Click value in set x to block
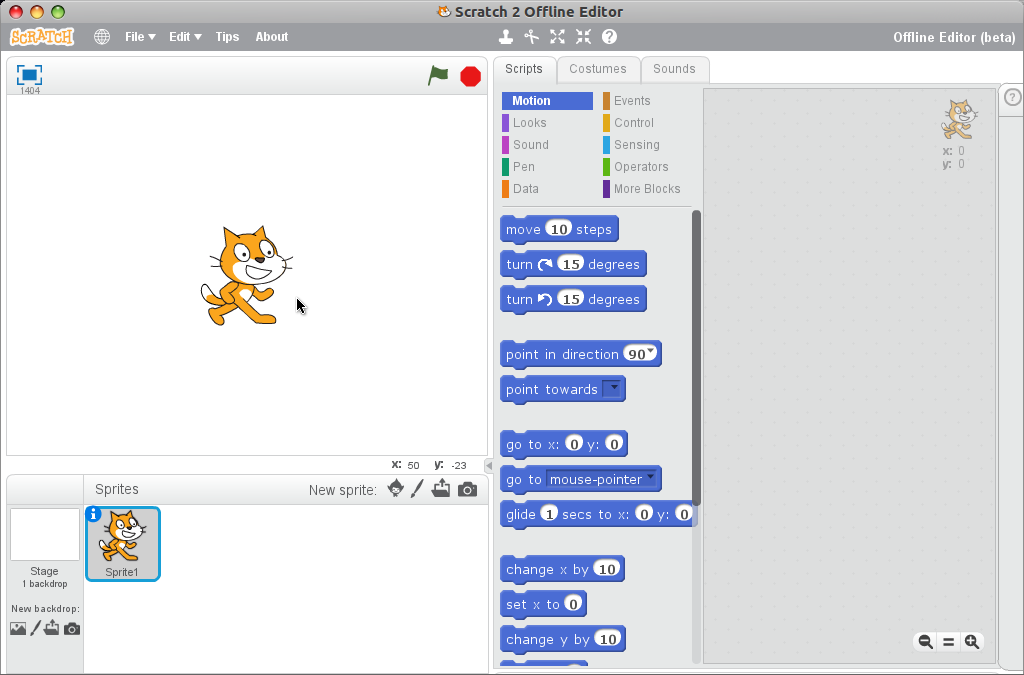The image size is (1024, 675). 573,604
